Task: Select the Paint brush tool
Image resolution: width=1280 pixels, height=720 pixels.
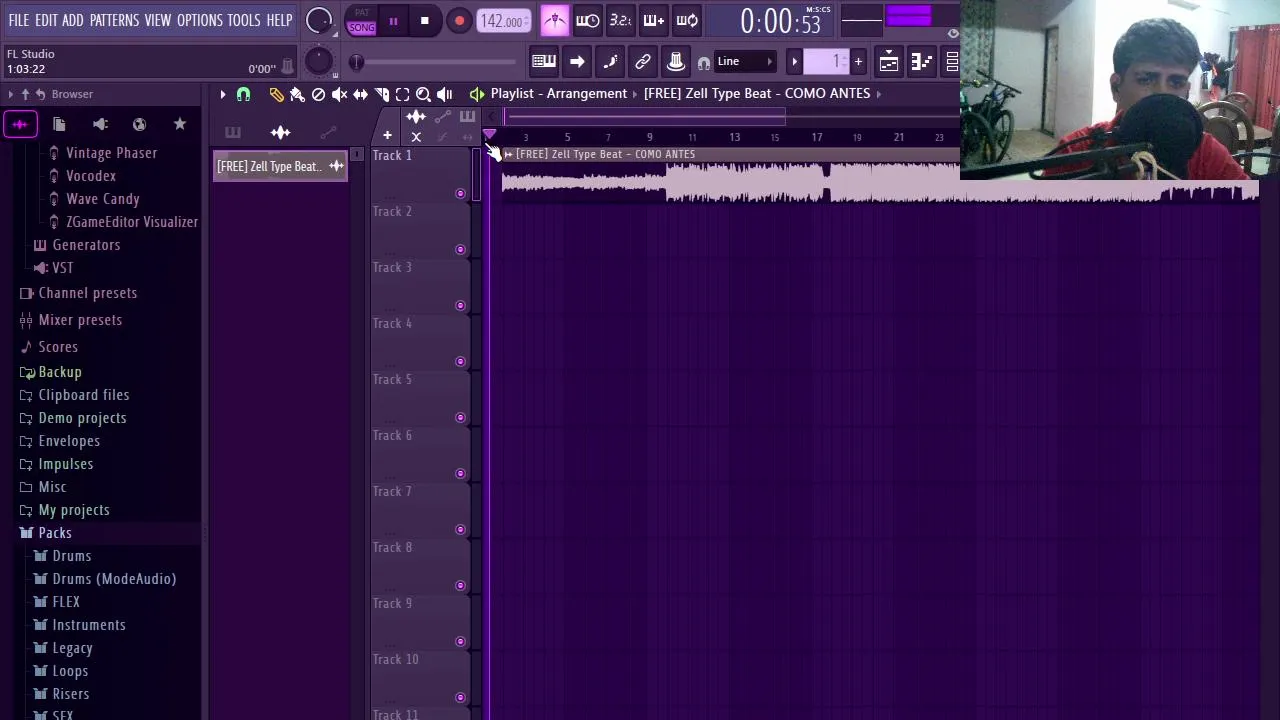Action: coord(297,94)
